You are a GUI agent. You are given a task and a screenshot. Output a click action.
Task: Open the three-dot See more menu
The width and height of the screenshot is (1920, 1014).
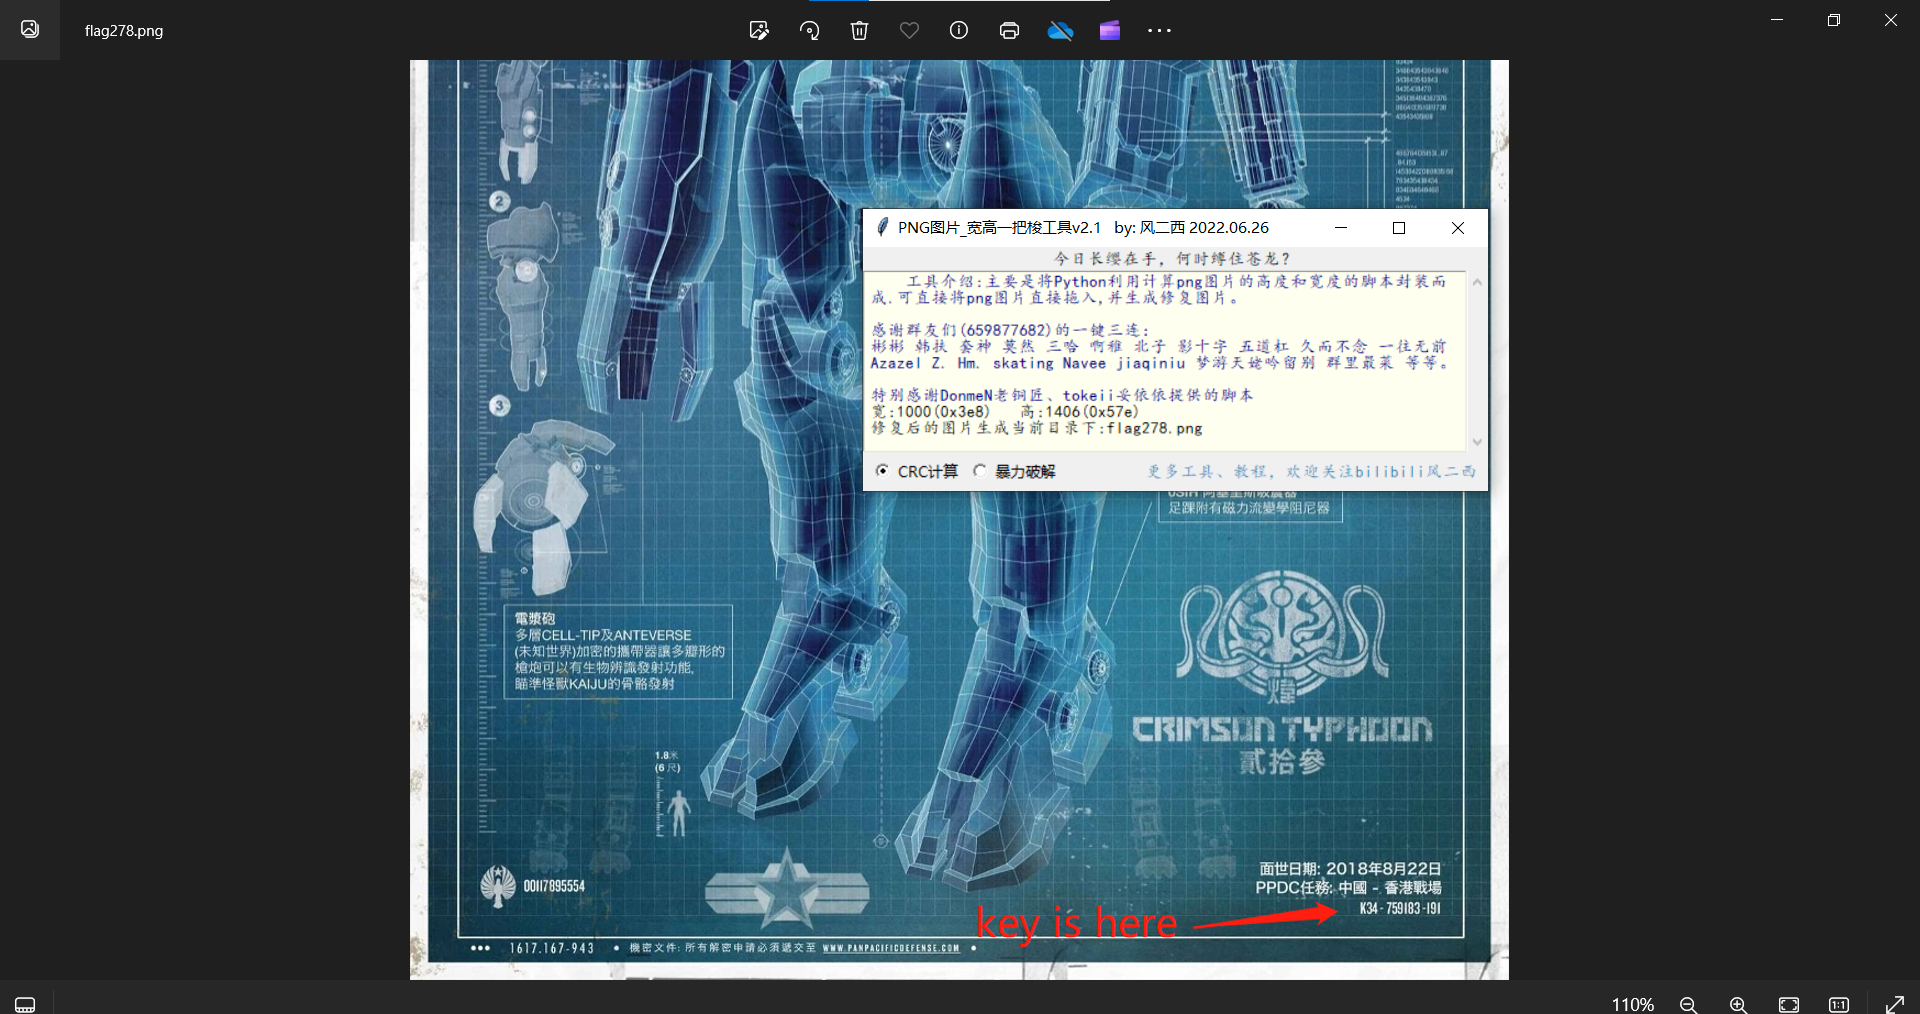[1159, 31]
